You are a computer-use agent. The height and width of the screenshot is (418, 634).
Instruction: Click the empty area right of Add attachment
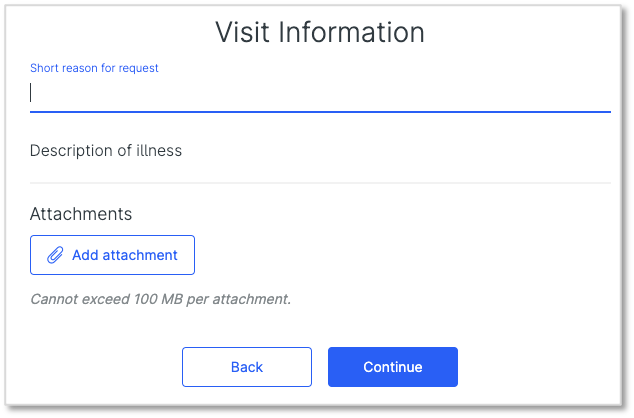point(403,255)
